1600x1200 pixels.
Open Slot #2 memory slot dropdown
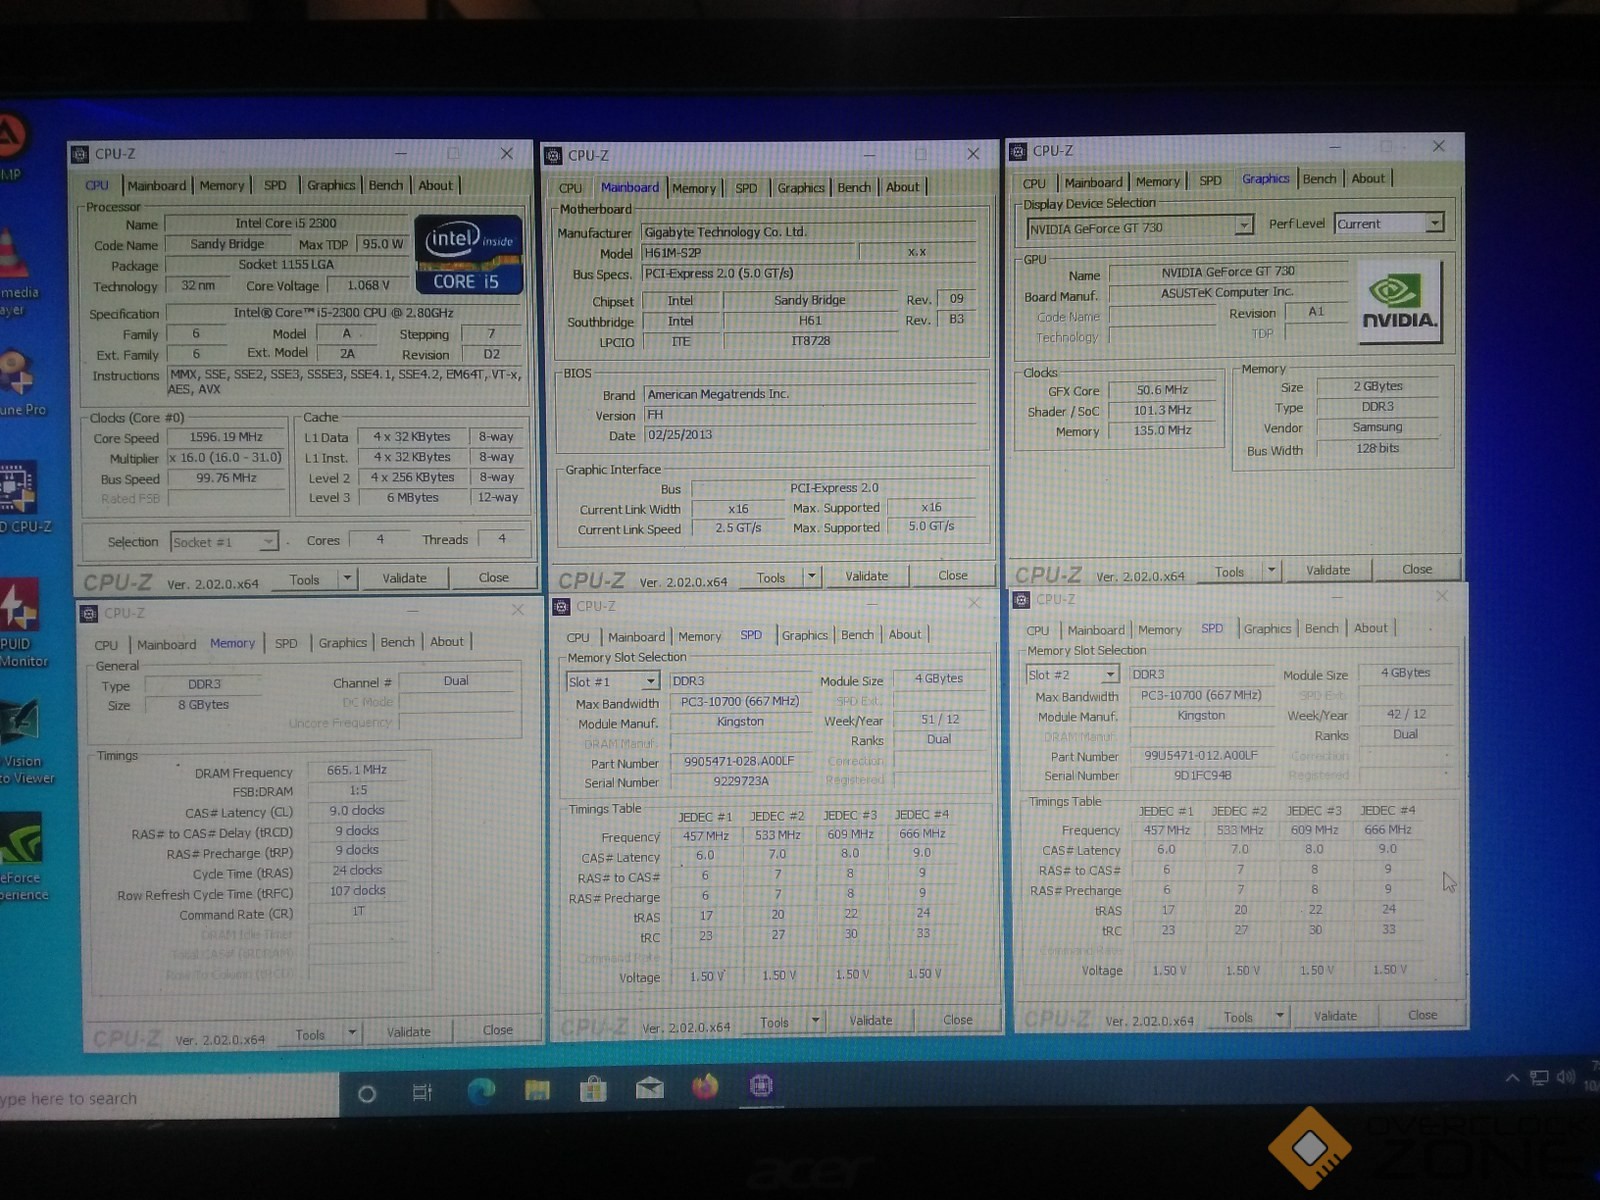coord(1110,675)
